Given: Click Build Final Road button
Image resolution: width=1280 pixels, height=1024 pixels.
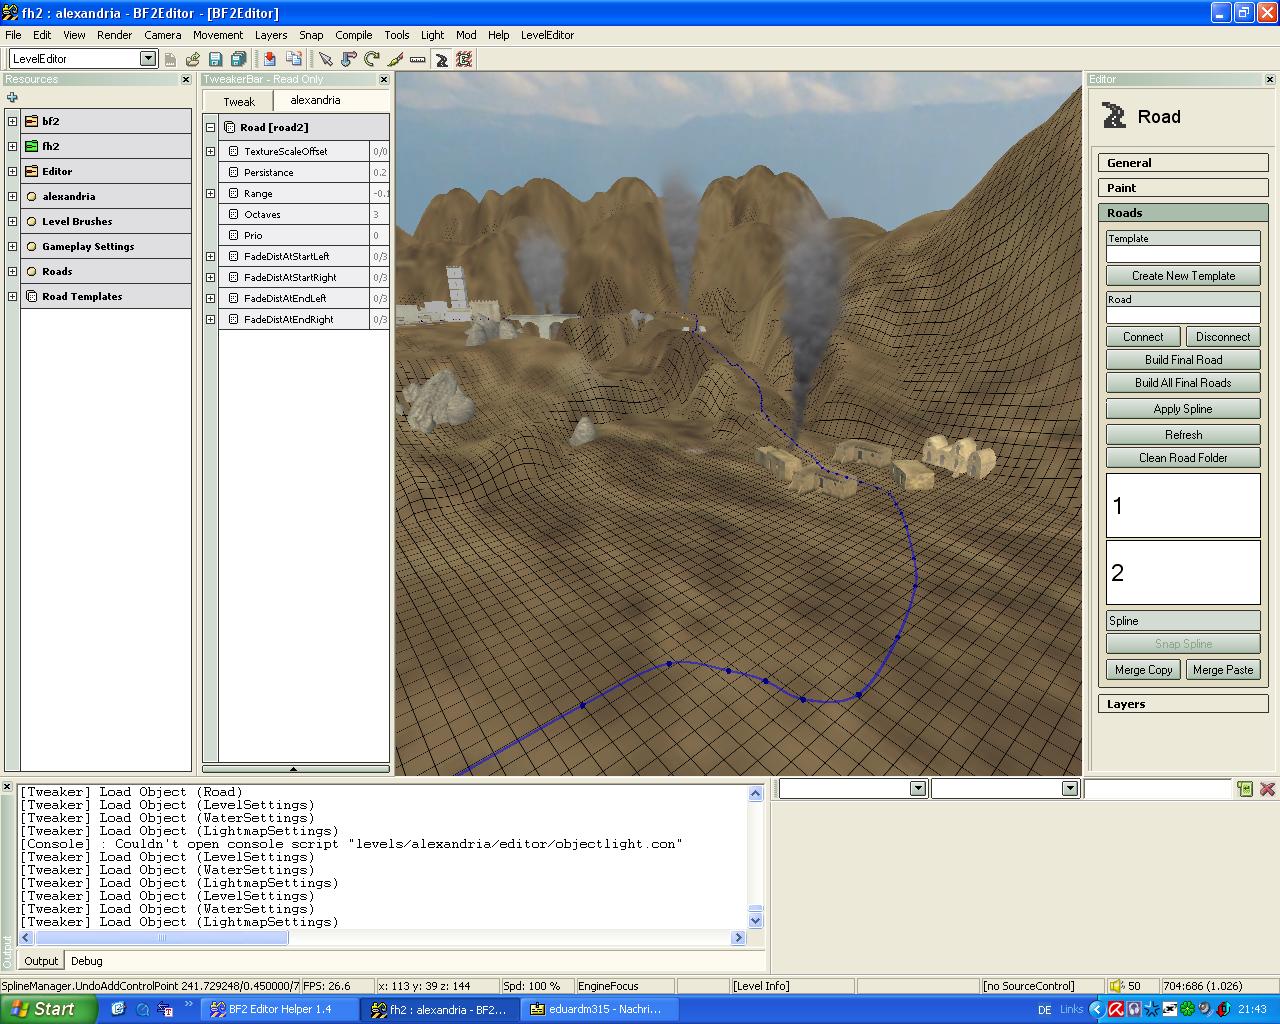Looking at the screenshot, I should tap(1183, 360).
